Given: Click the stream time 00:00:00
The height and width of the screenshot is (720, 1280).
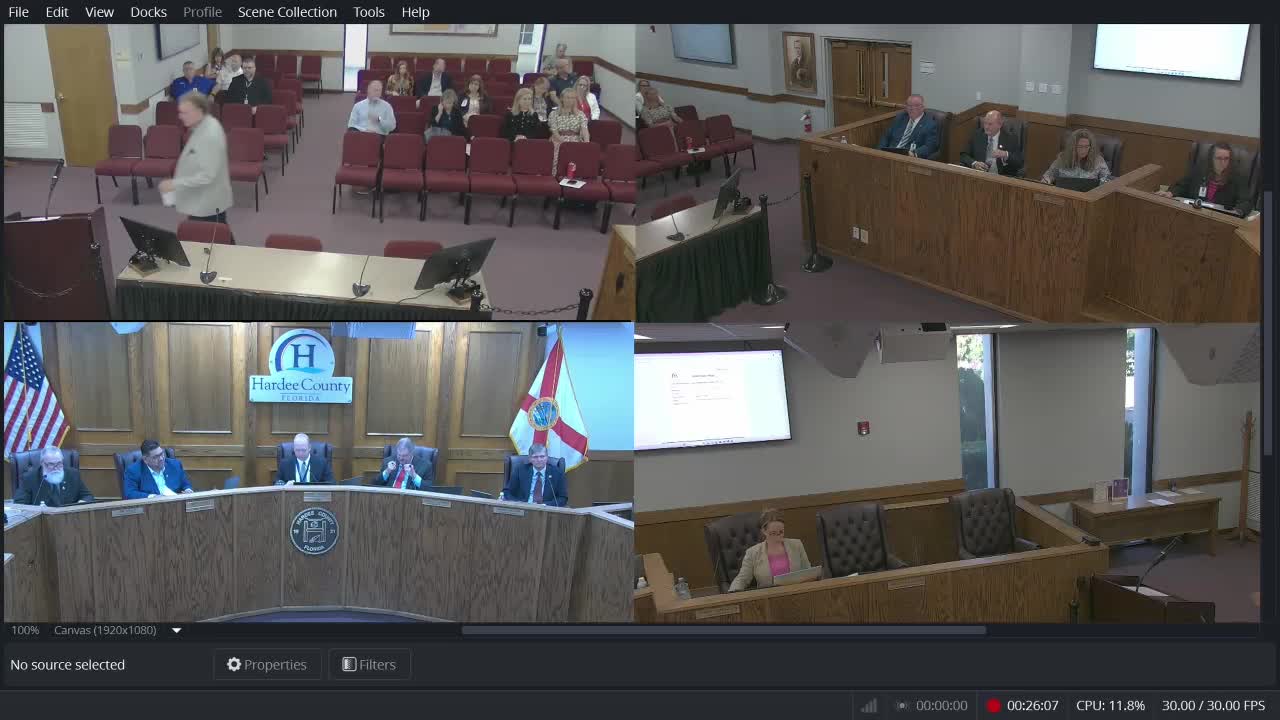Looking at the screenshot, I should point(942,706).
